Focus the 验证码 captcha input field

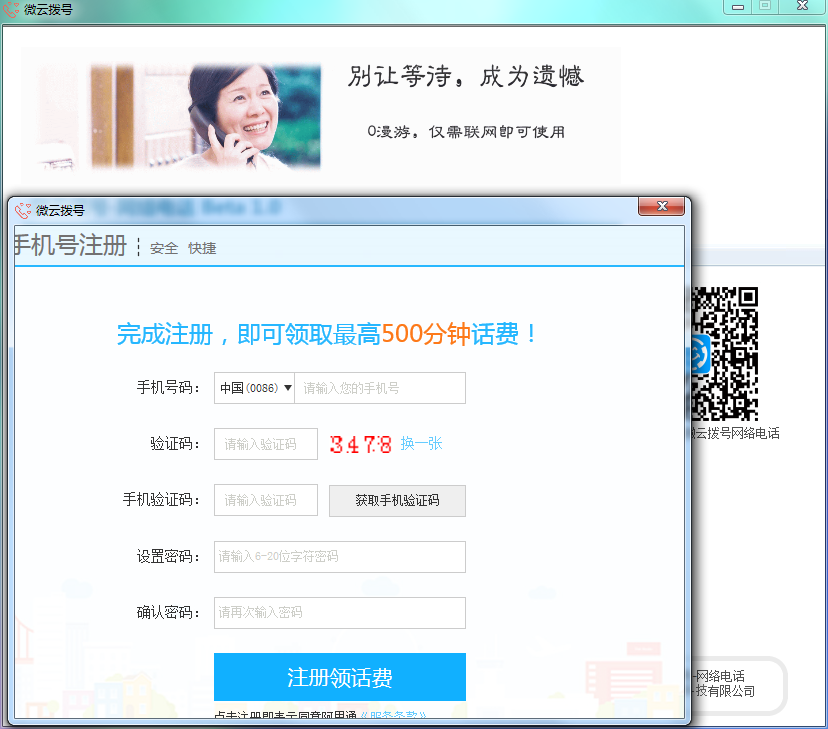click(266, 444)
